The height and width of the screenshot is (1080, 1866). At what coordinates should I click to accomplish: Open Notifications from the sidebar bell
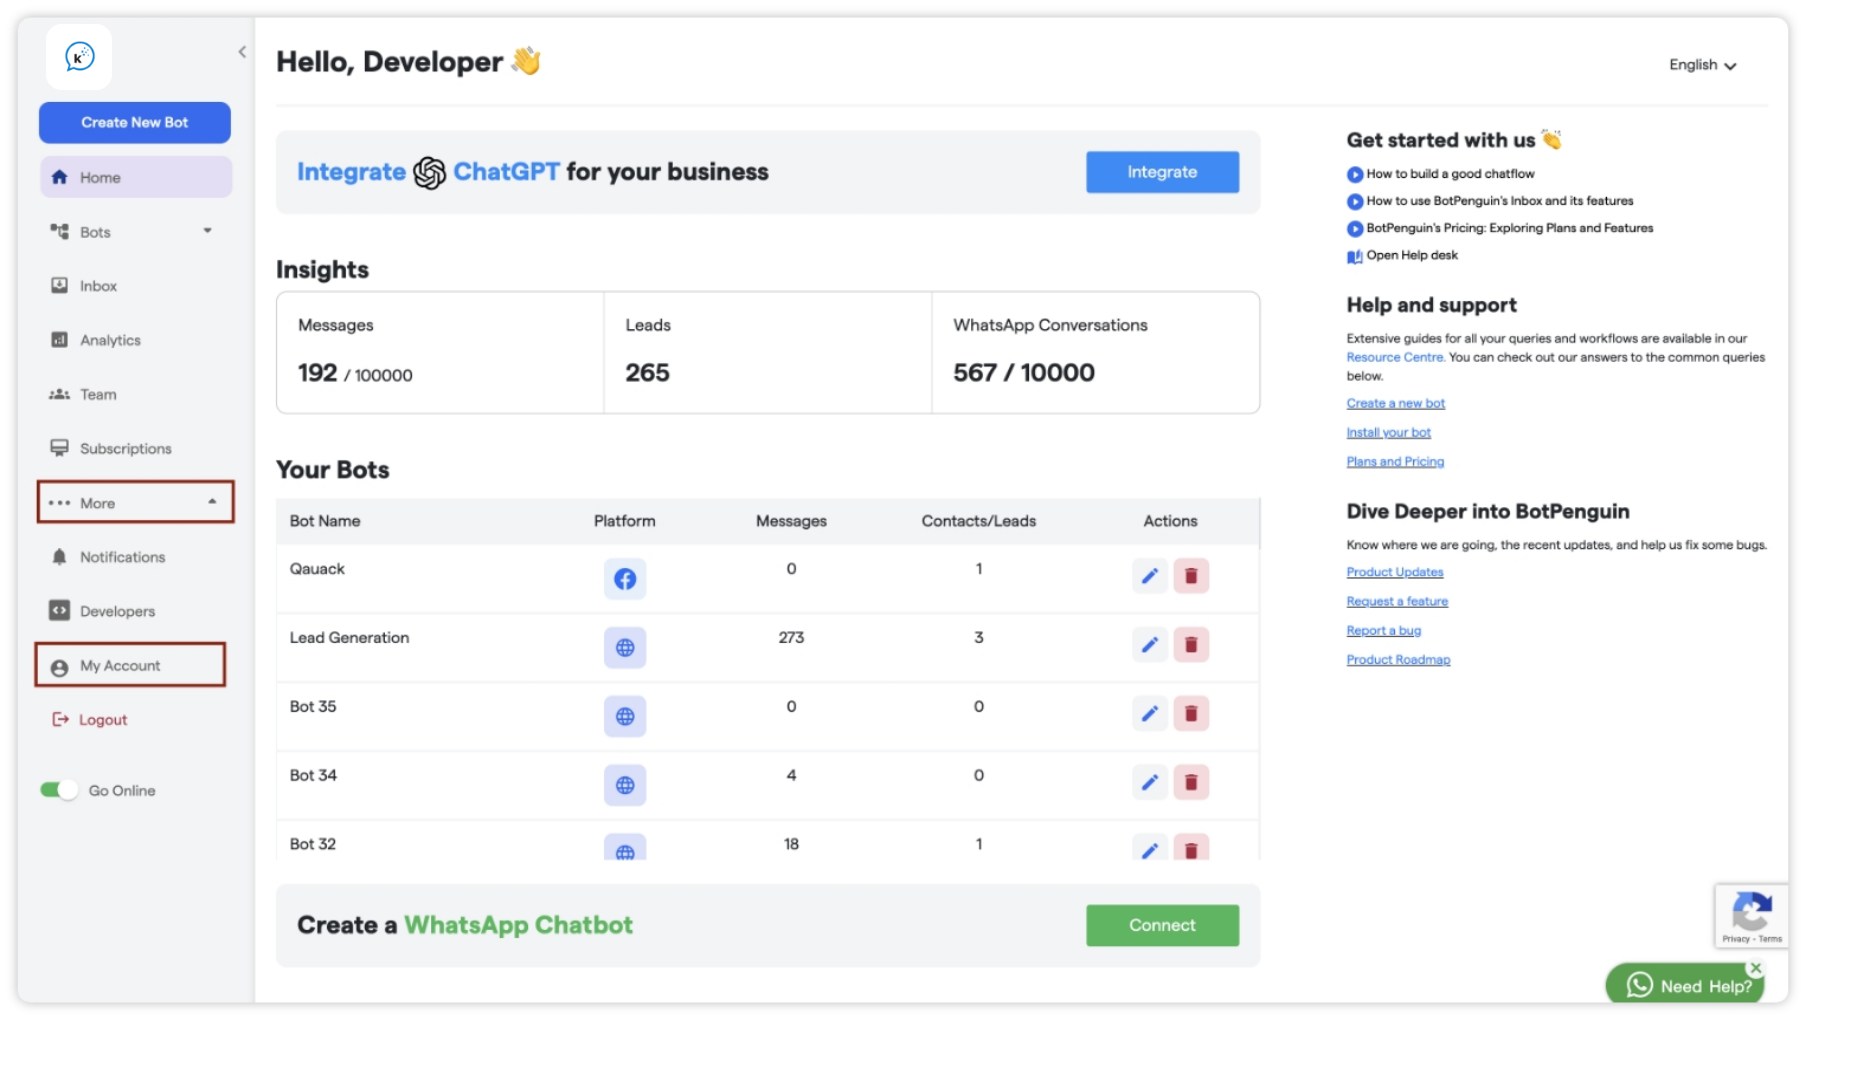[122, 557]
